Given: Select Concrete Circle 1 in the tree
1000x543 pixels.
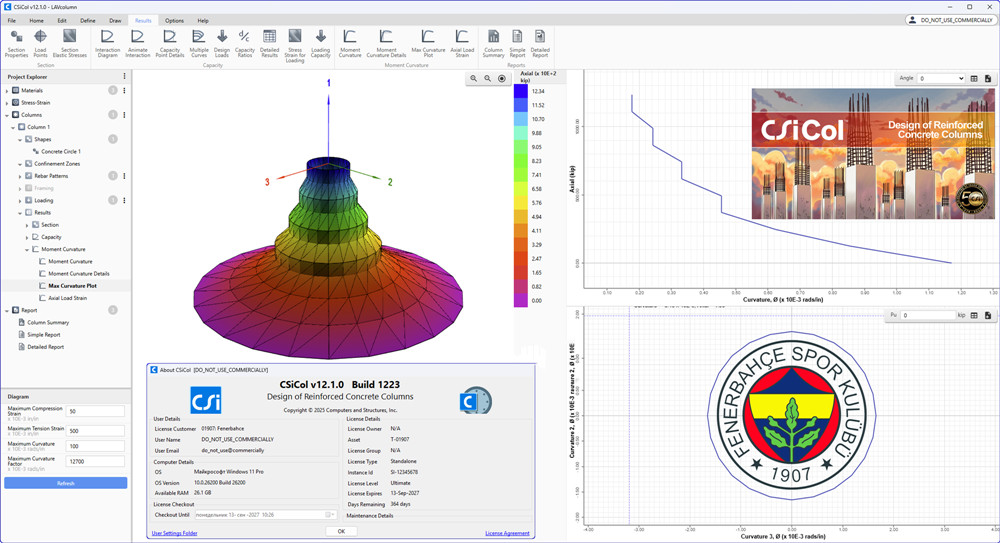Looking at the screenshot, I should pyautogui.click(x=61, y=152).
